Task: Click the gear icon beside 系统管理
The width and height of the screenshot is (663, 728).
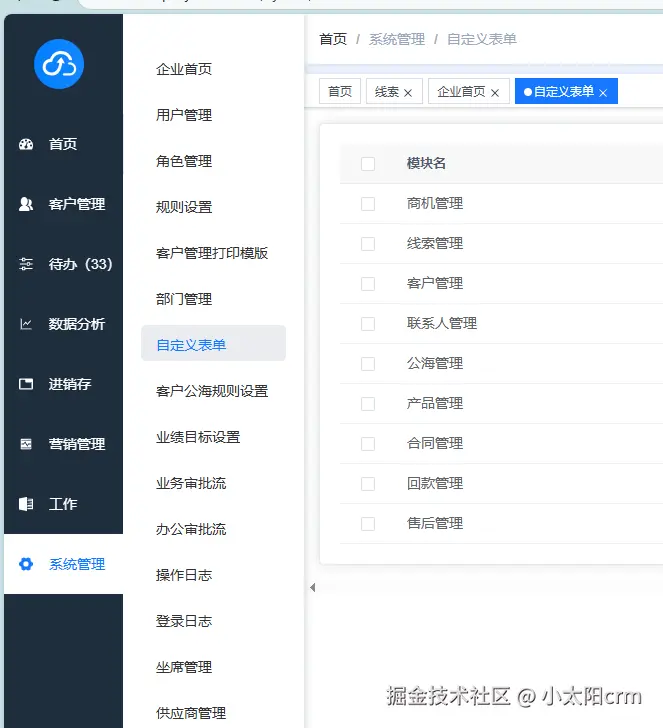Action: [x=26, y=564]
